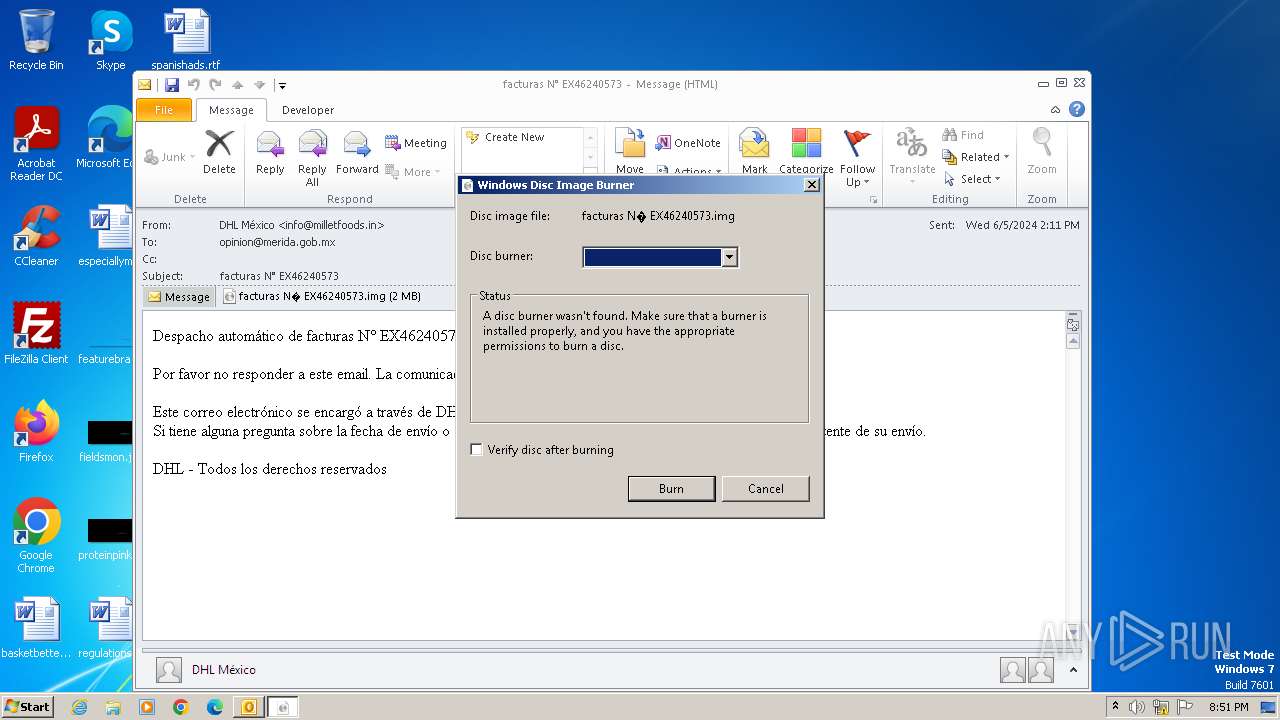Viewport: 1280px width, 720px height.
Task: Click Create New quick step
Action: pyautogui.click(x=521, y=137)
